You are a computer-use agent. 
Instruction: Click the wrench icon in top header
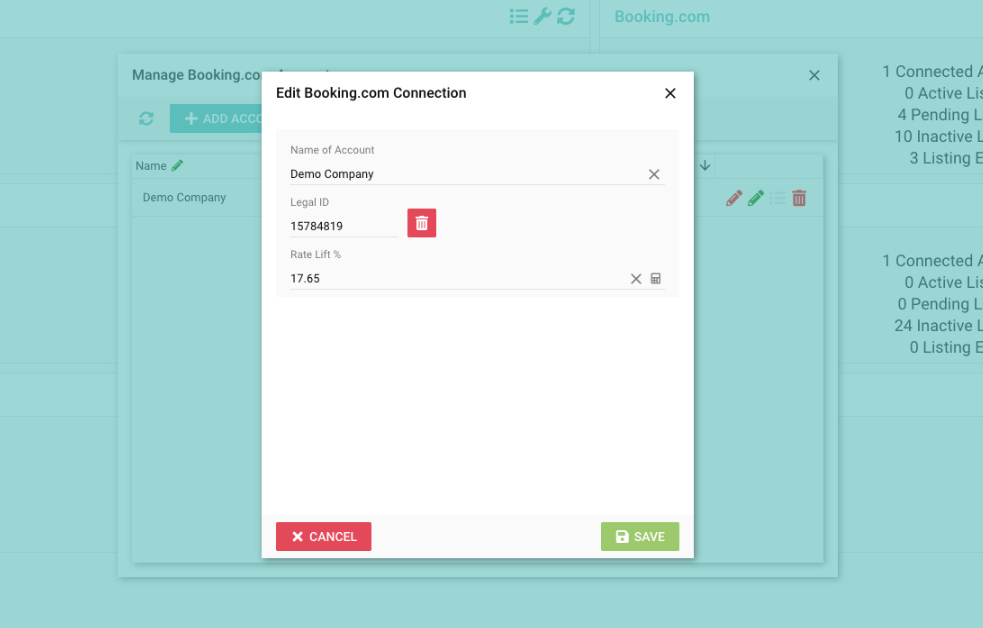[542, 16]
